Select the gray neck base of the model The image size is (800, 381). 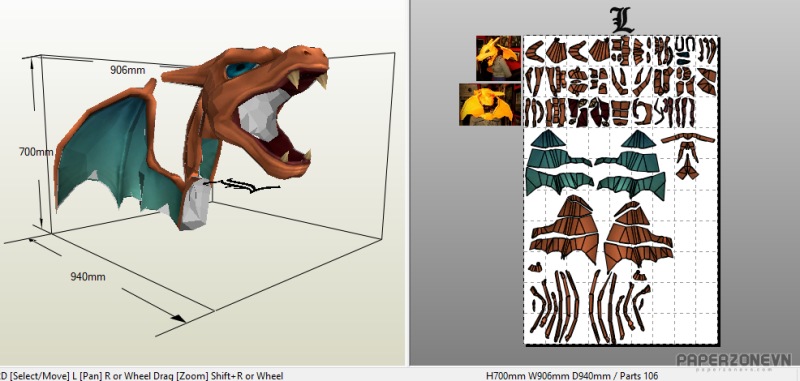click(x=196, y=205)
